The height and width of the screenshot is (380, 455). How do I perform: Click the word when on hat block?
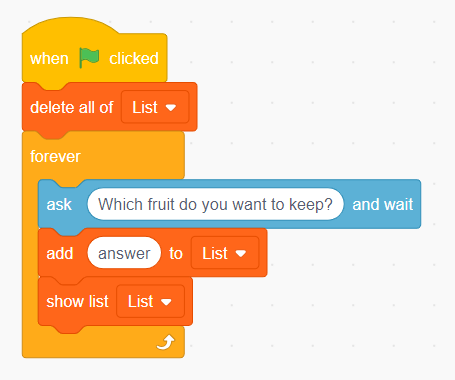coord(49,59)
